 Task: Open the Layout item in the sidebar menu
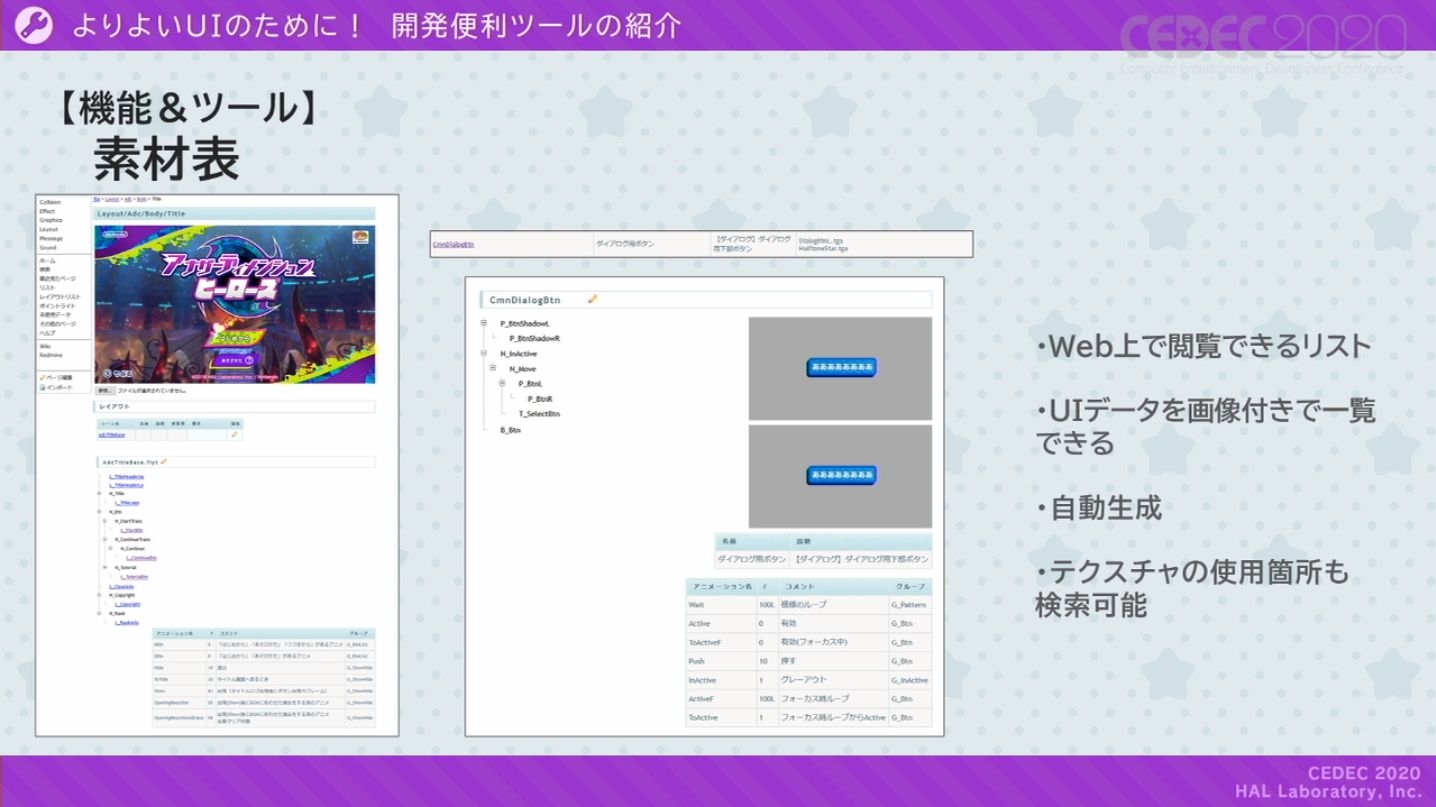click(x=48, y=229)
